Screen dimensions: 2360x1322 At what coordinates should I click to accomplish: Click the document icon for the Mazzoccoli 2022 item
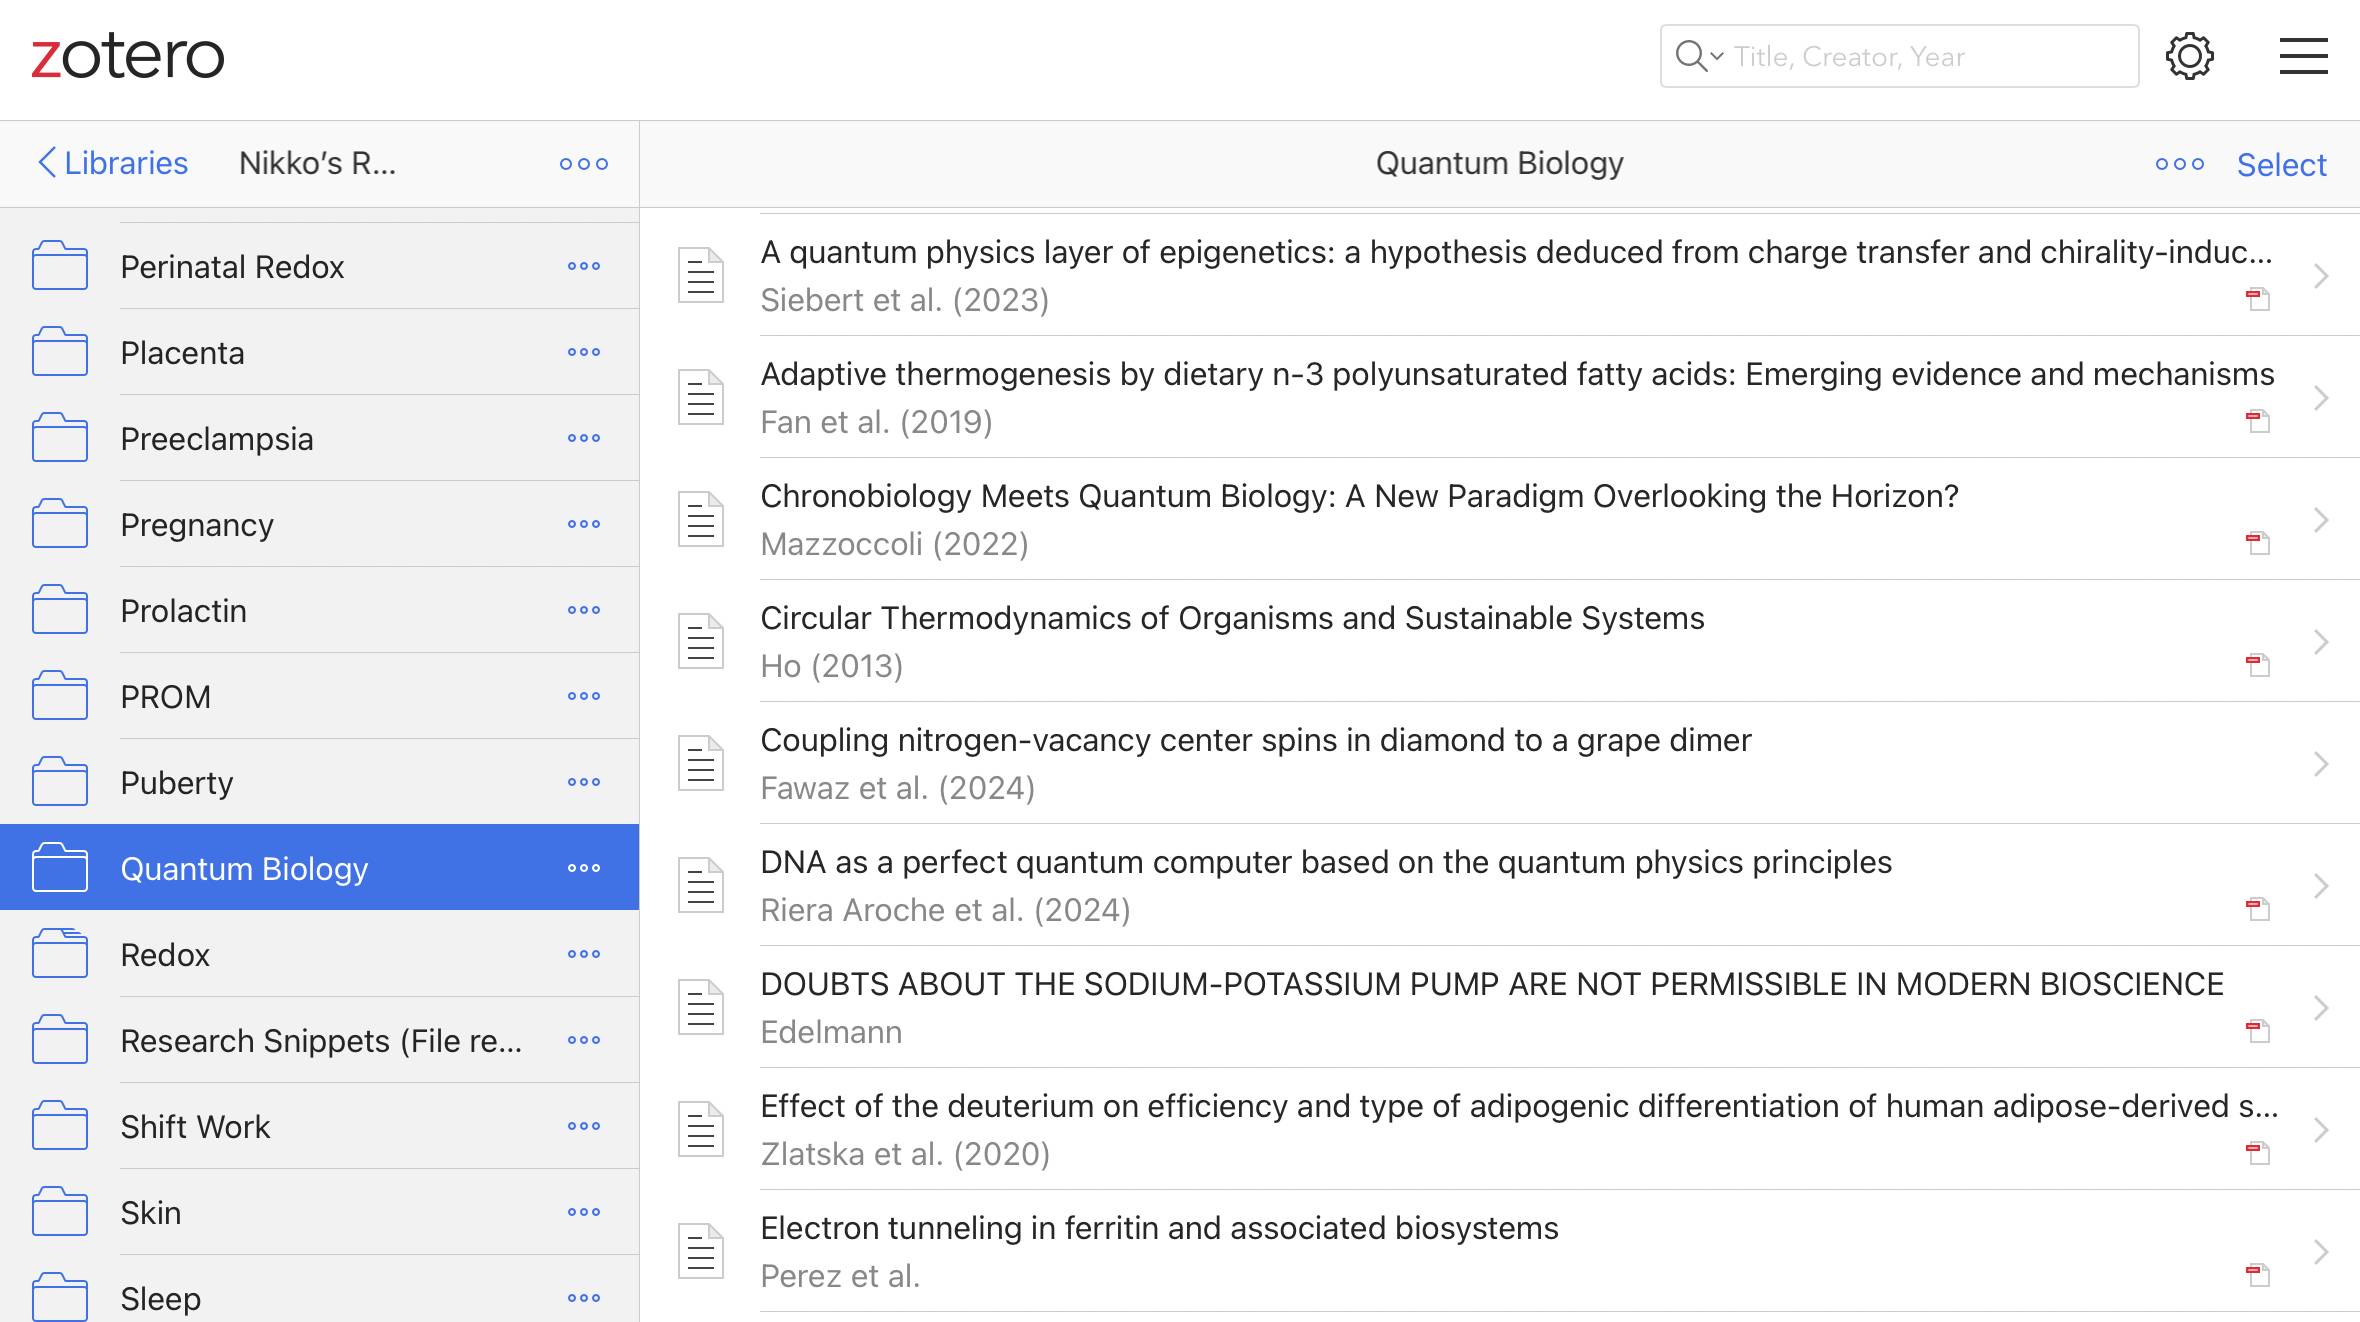700,518
